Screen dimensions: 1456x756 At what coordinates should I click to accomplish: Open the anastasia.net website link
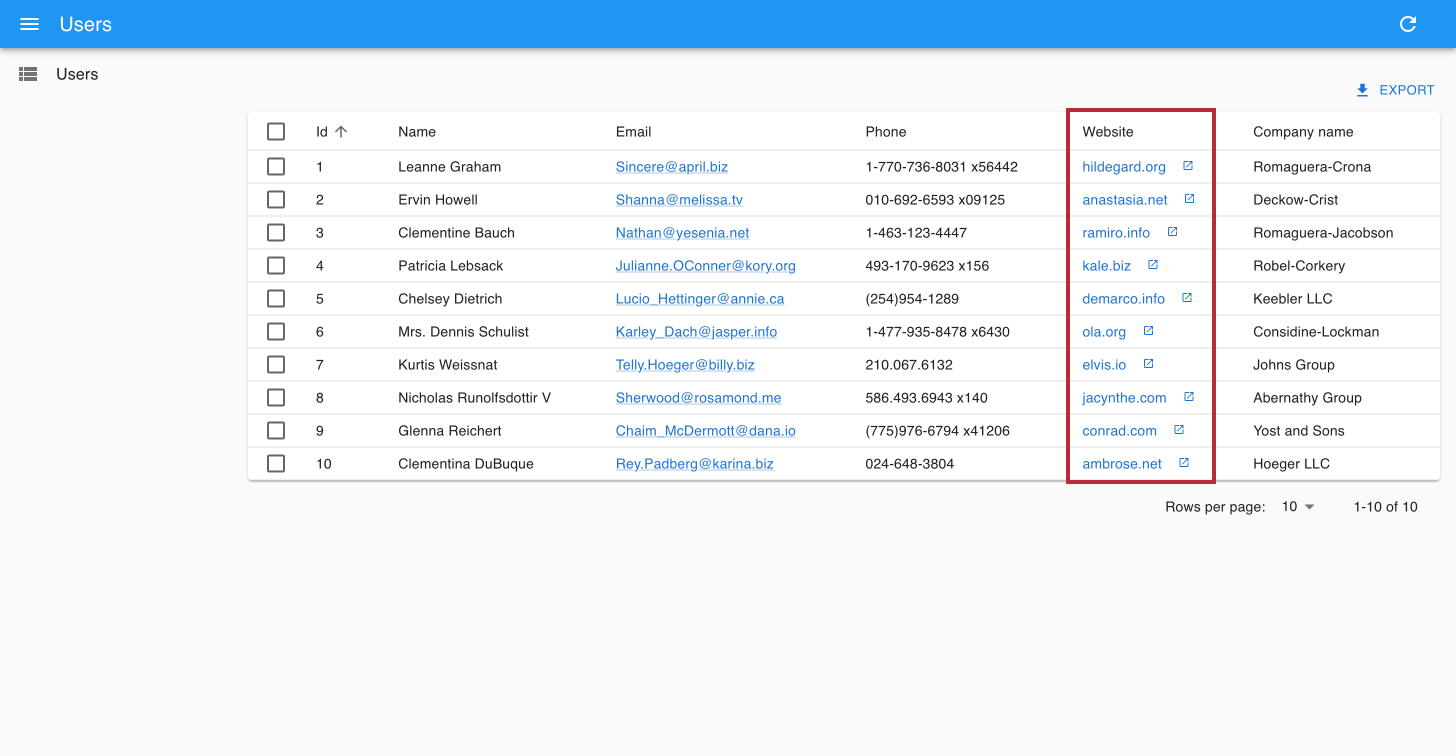1124,200
